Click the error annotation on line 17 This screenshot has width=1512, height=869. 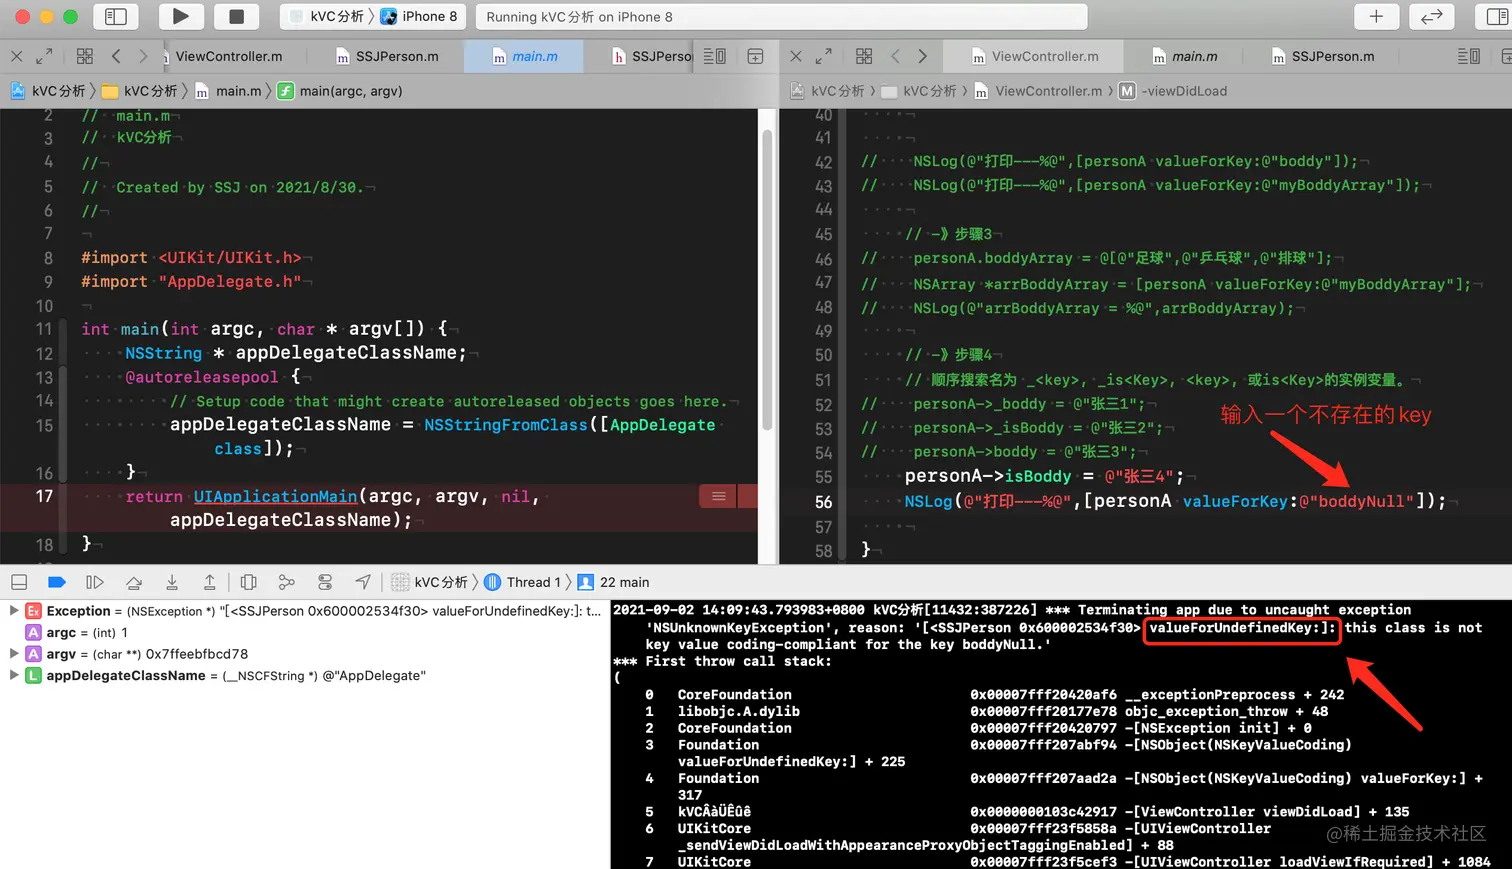[718, 496]
